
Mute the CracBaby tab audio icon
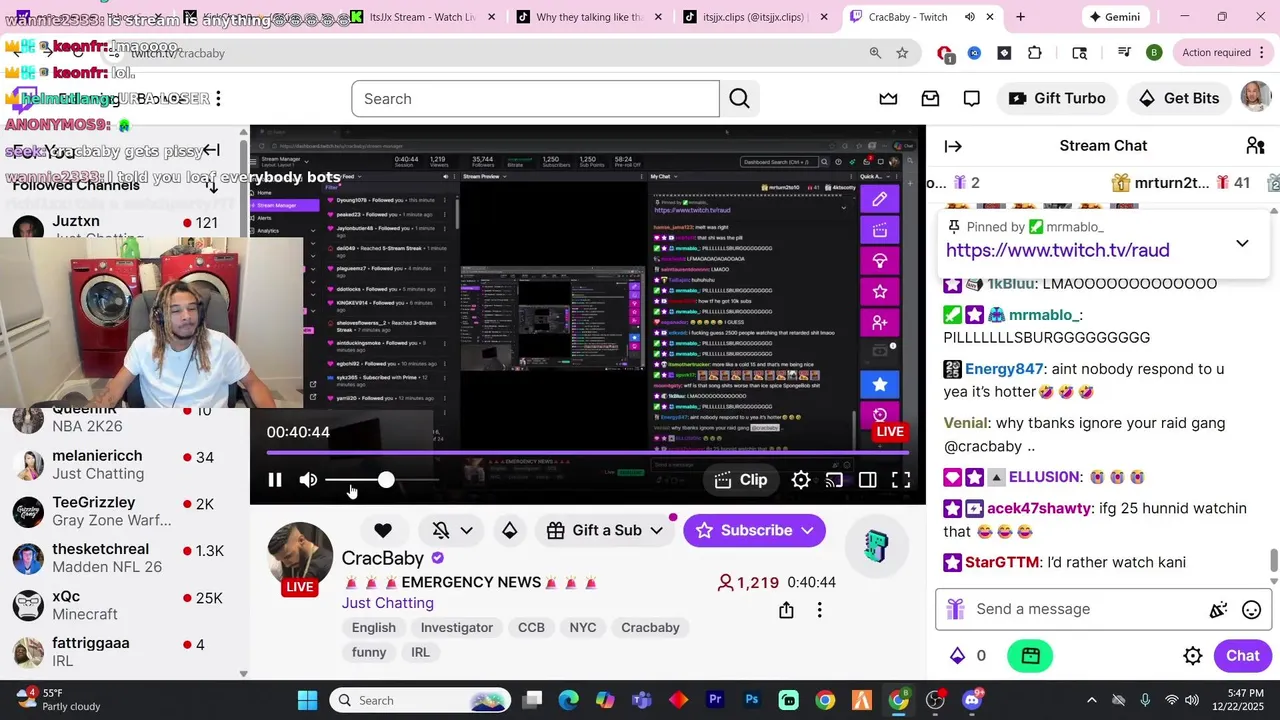coord(969,17)
